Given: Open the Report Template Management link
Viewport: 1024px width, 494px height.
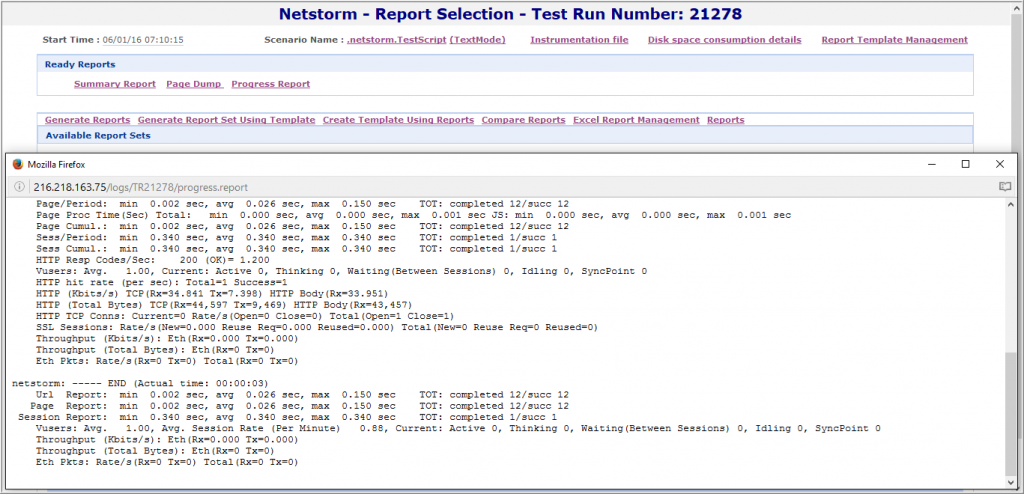Looking at the screenshot, I should click(x=895, y=40).
